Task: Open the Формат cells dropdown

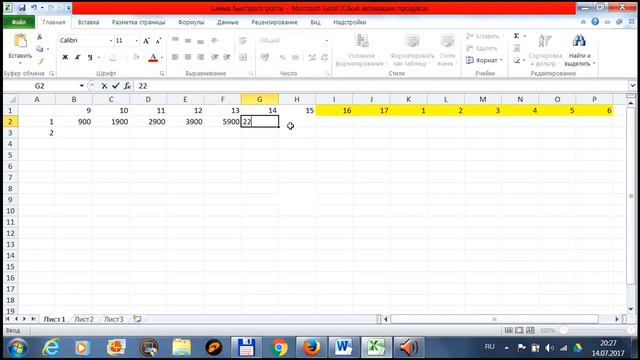Action: pyautogui.click(x=484, y=60)
